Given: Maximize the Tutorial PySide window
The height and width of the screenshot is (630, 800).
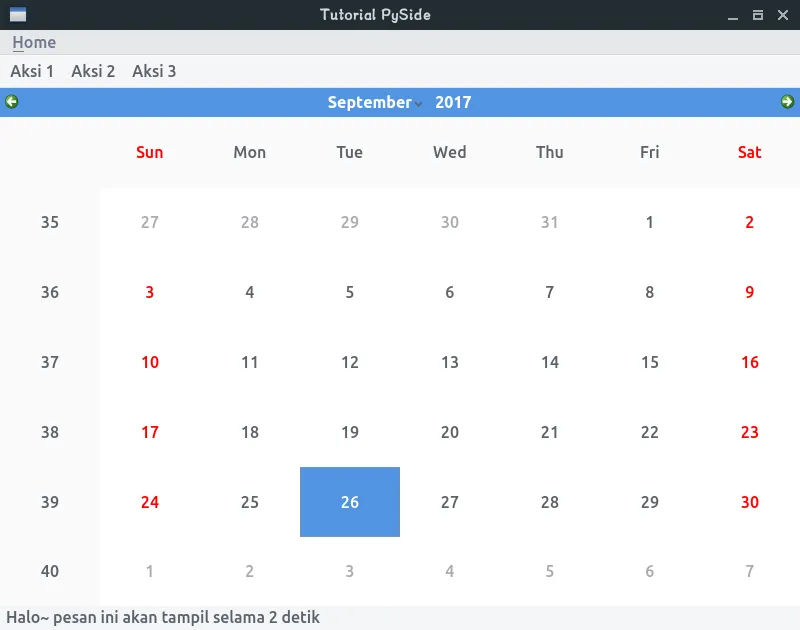Looking at the screenshot, I should click(758, 15).
